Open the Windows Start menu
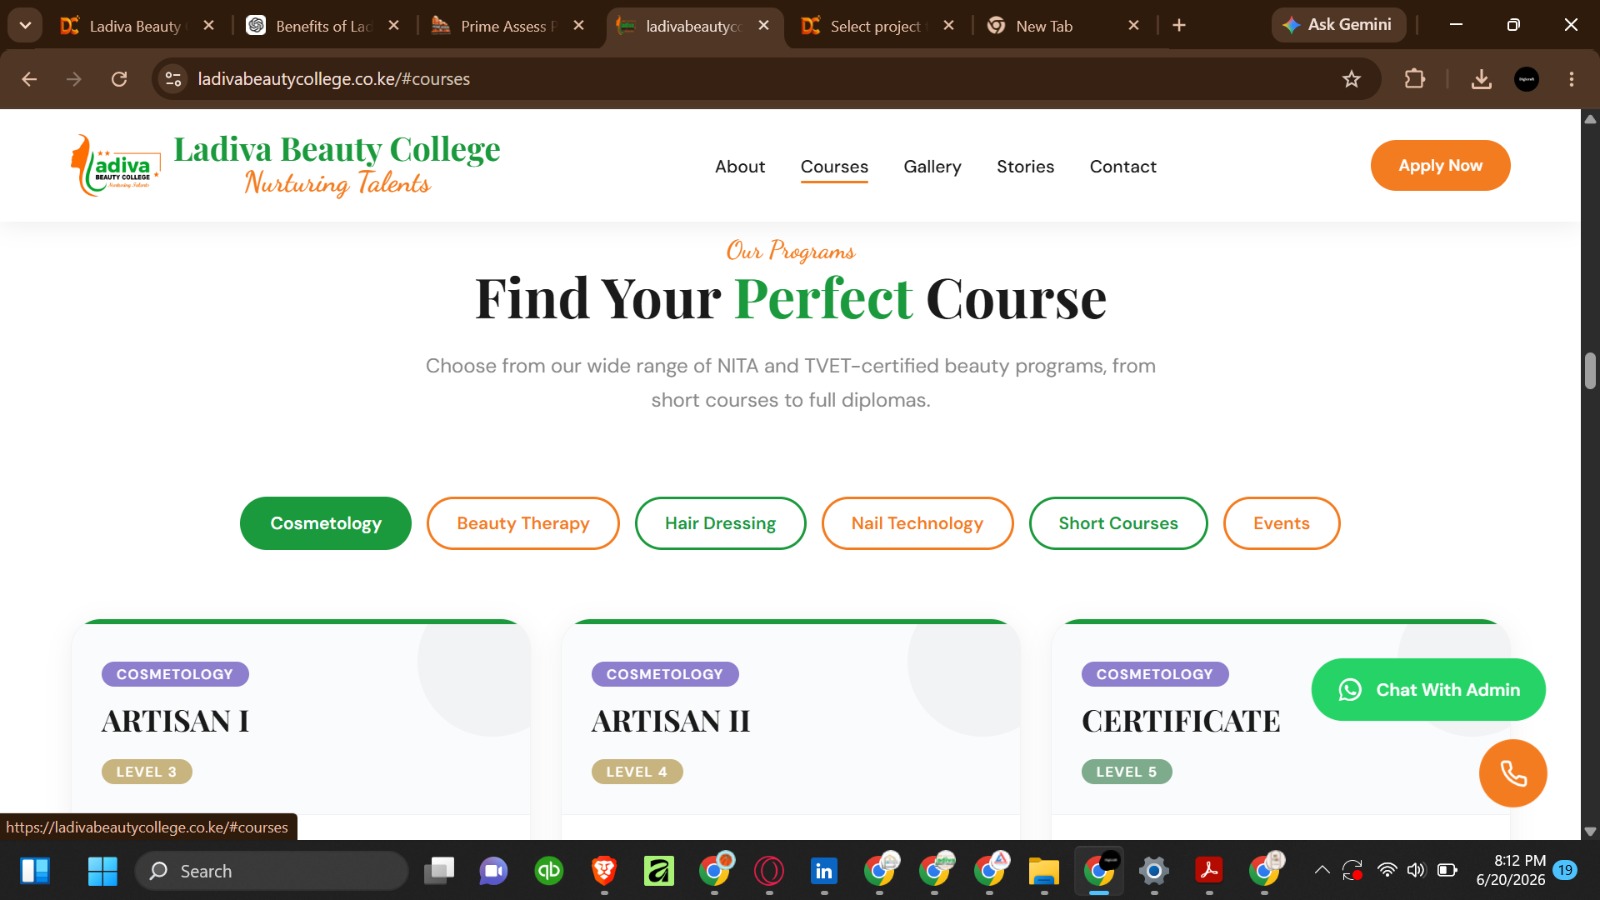 (102, 871)
